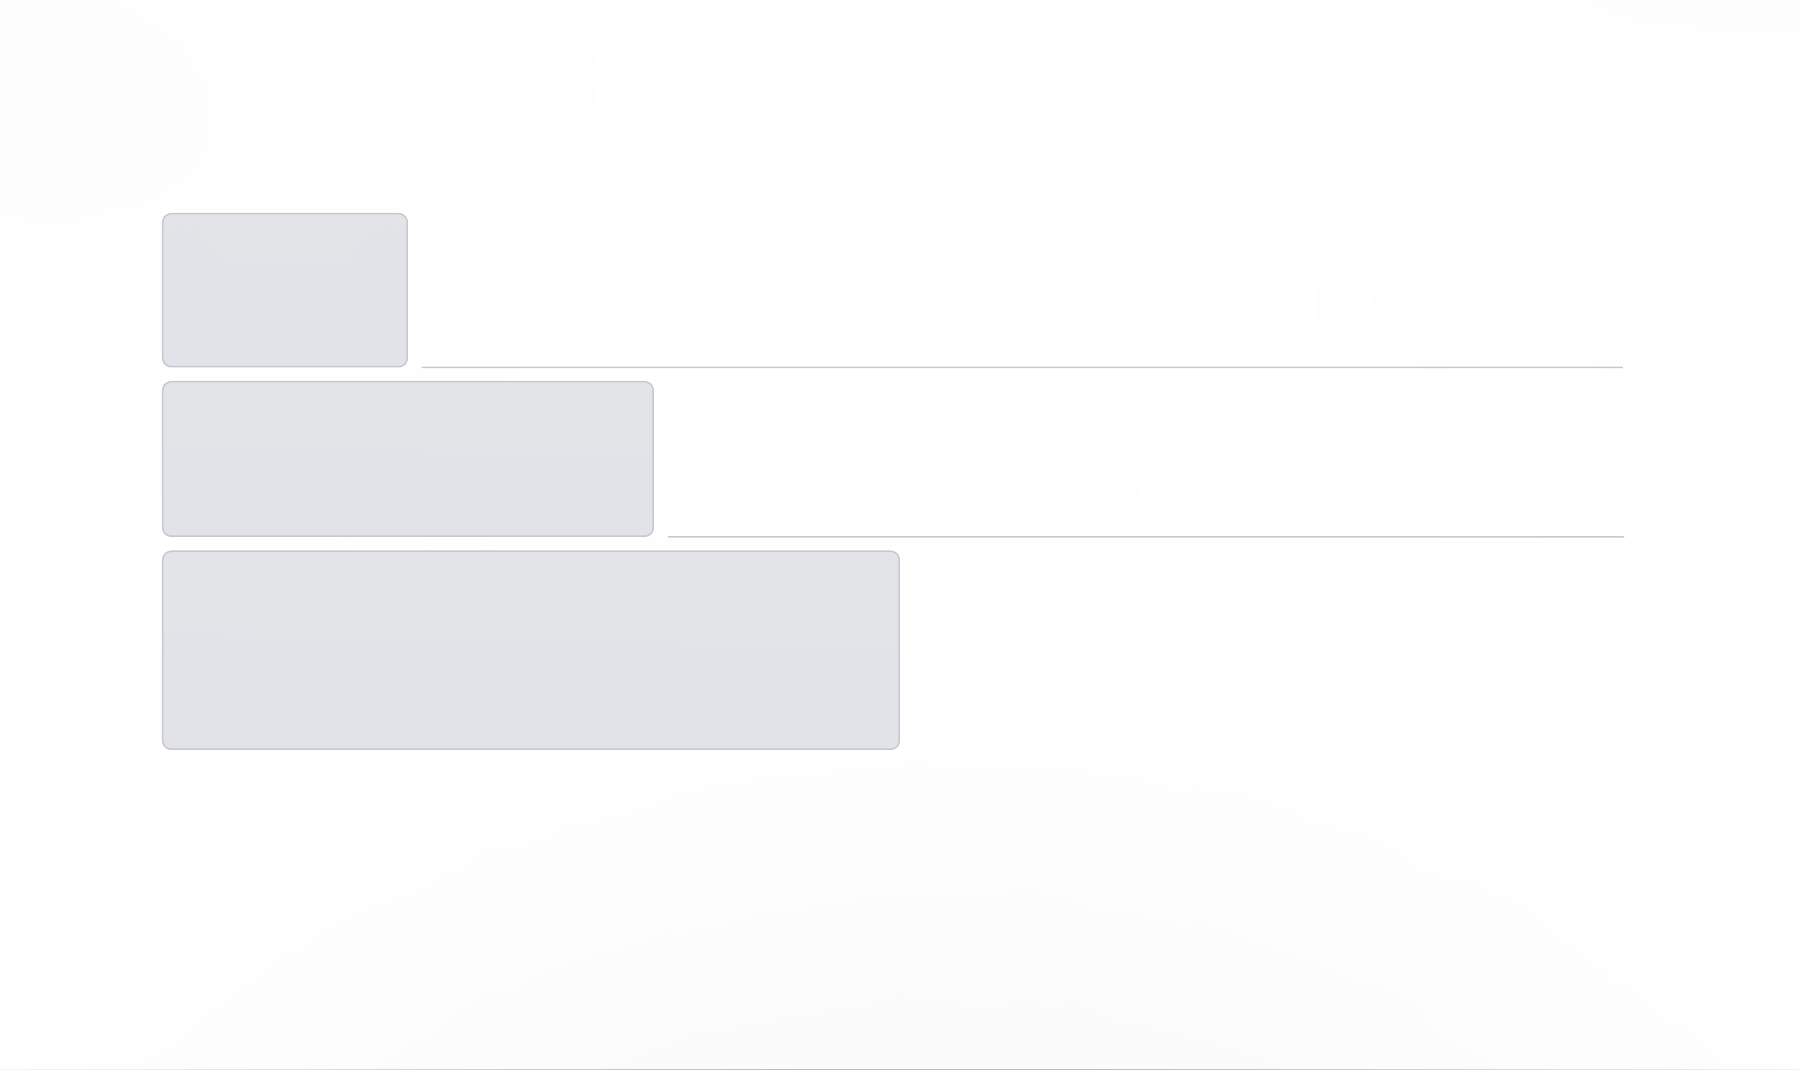Click the upper horizontal divider line
The width and height of the screenshot is (1800, 1070).
pos(1022,367)
